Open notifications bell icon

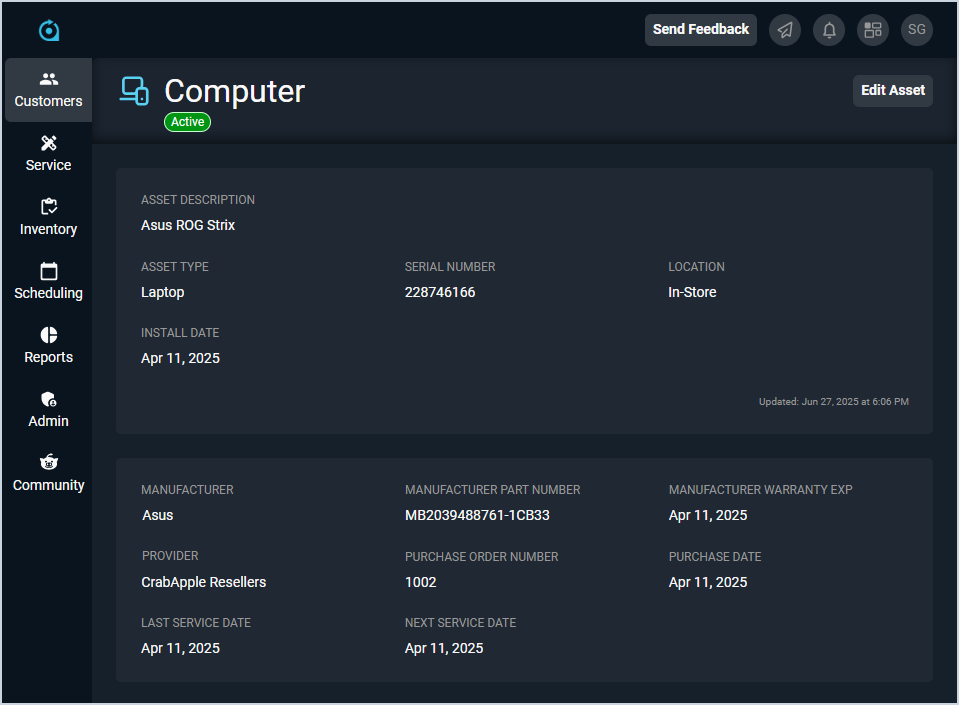click(829, 30)
